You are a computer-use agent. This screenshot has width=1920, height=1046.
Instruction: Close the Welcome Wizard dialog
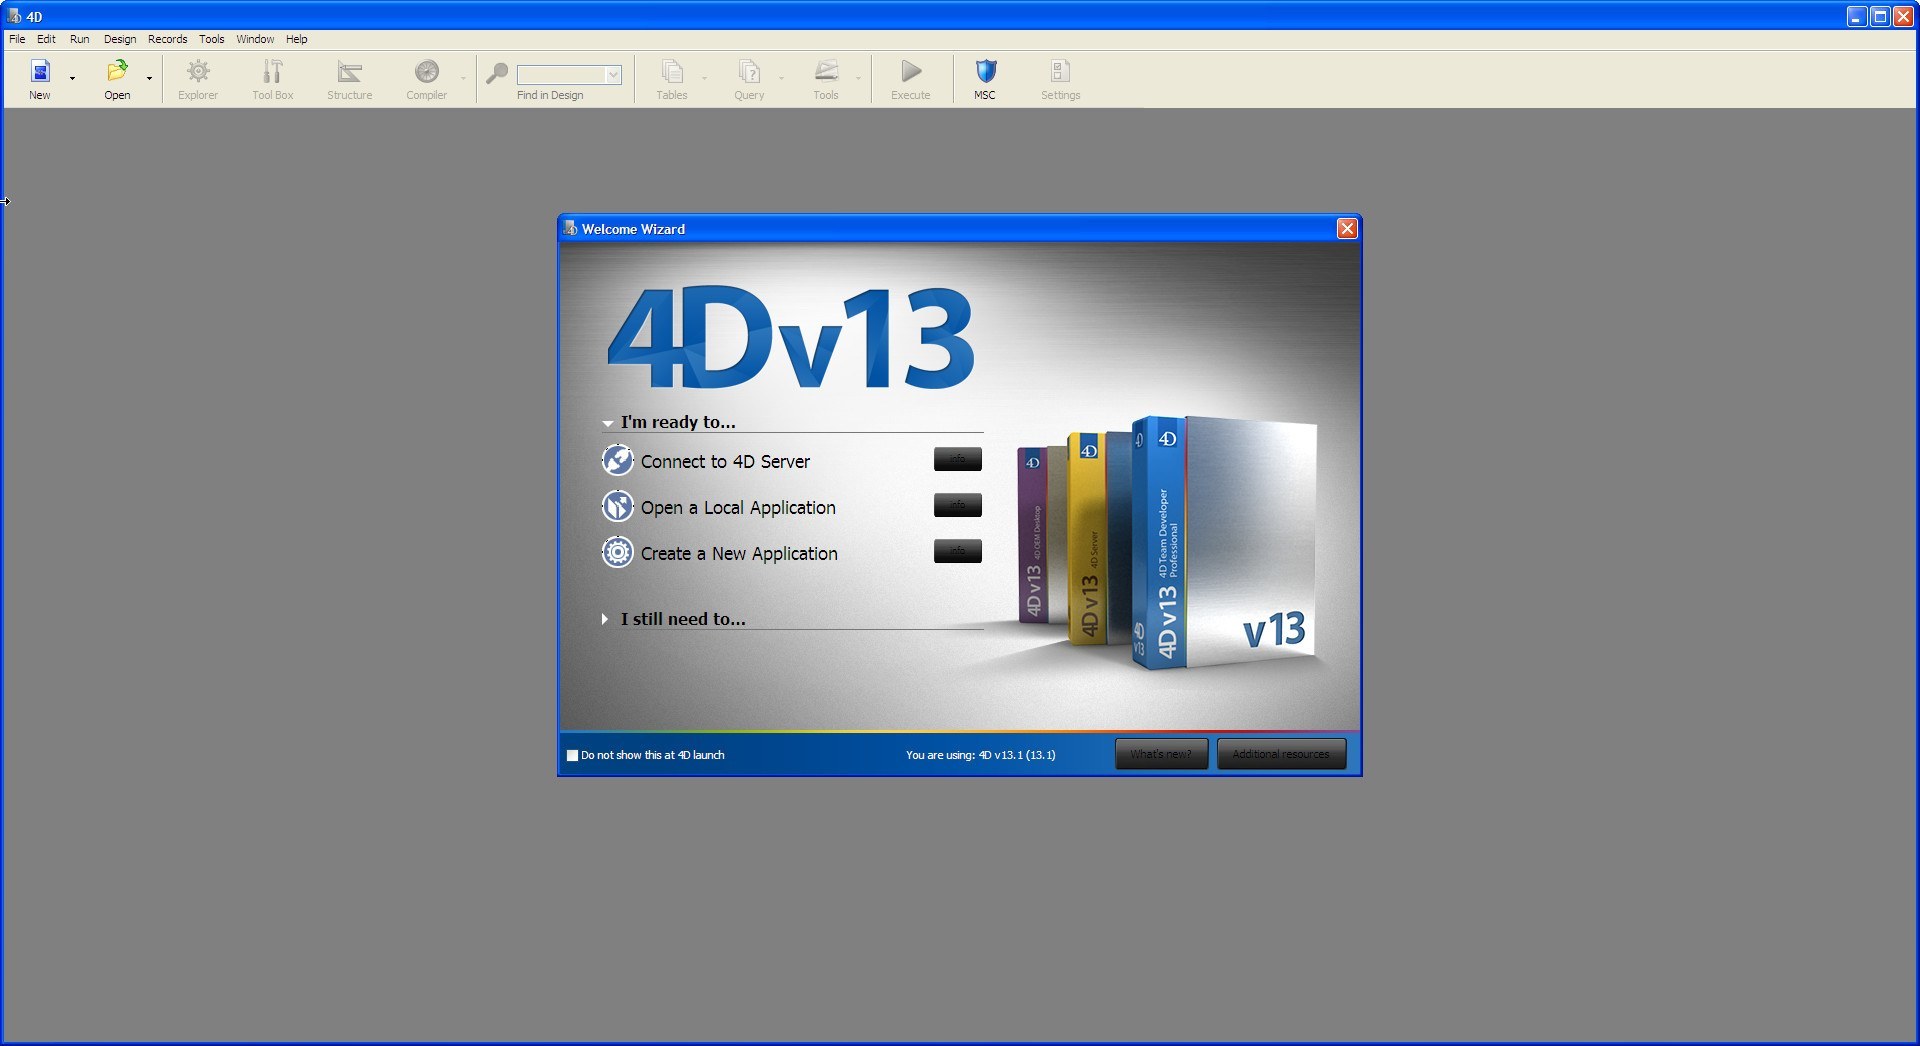[1347, 229]
